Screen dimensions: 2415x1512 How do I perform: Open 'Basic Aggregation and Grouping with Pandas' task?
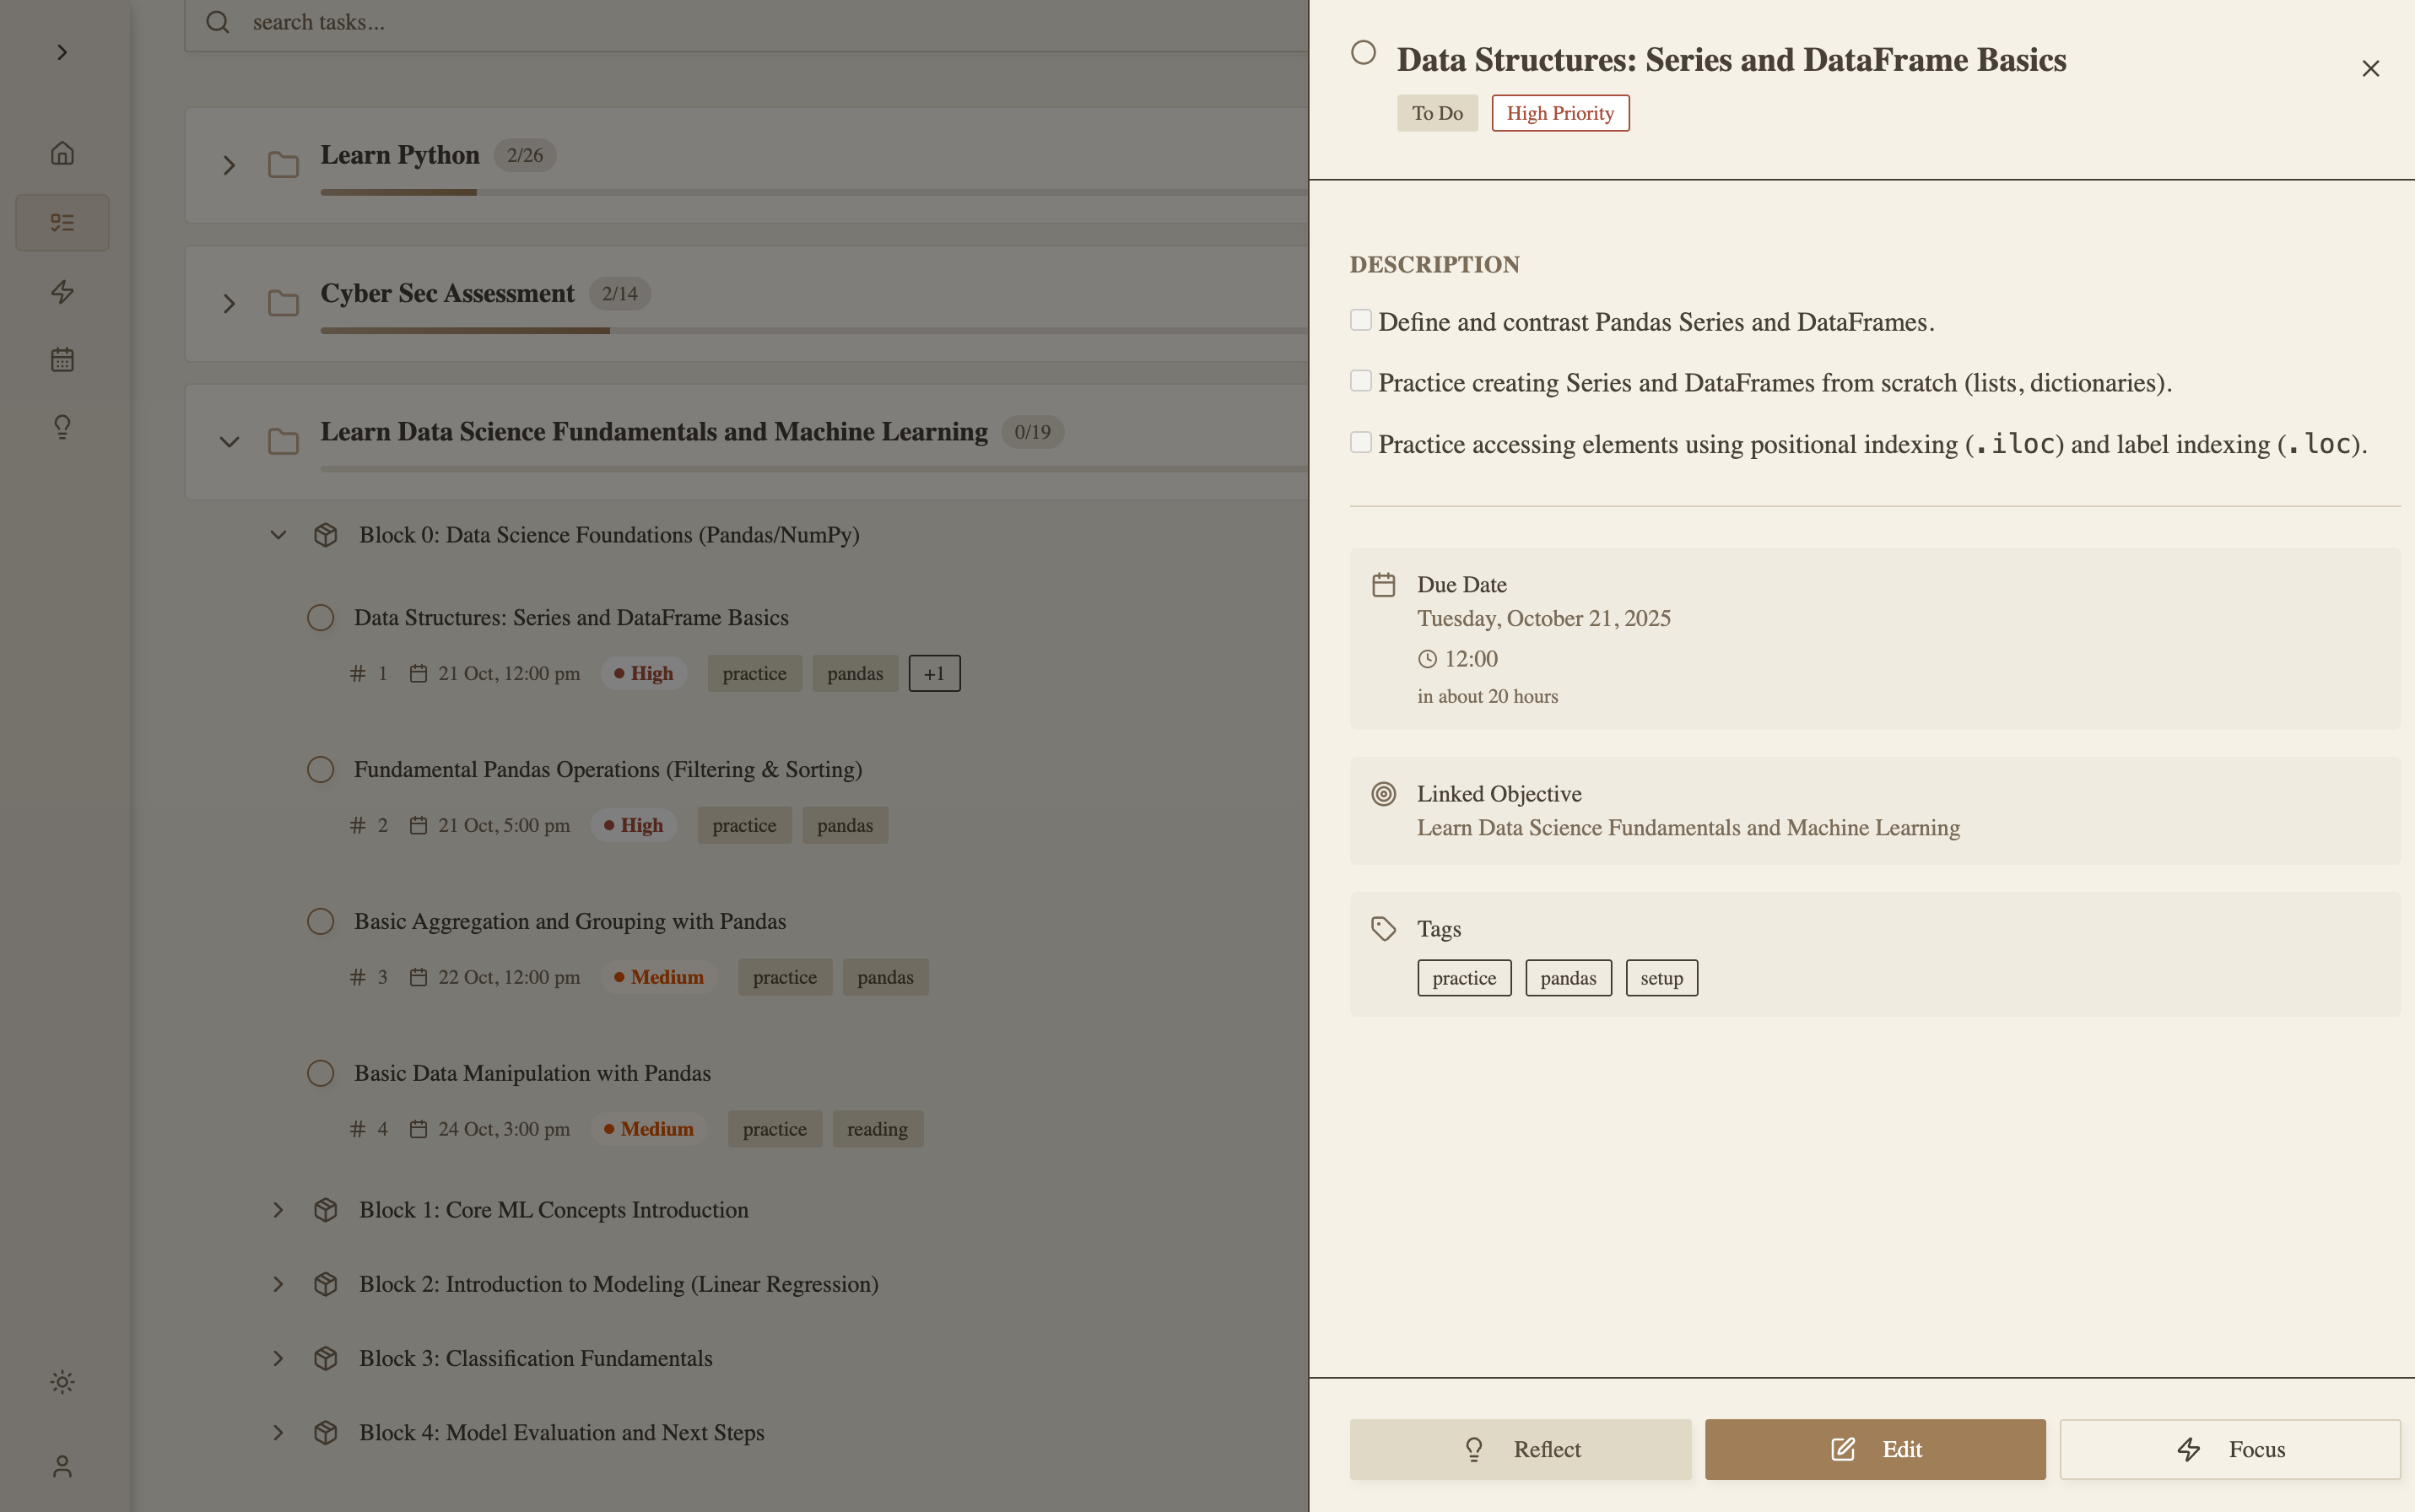(x=570, y=922)
